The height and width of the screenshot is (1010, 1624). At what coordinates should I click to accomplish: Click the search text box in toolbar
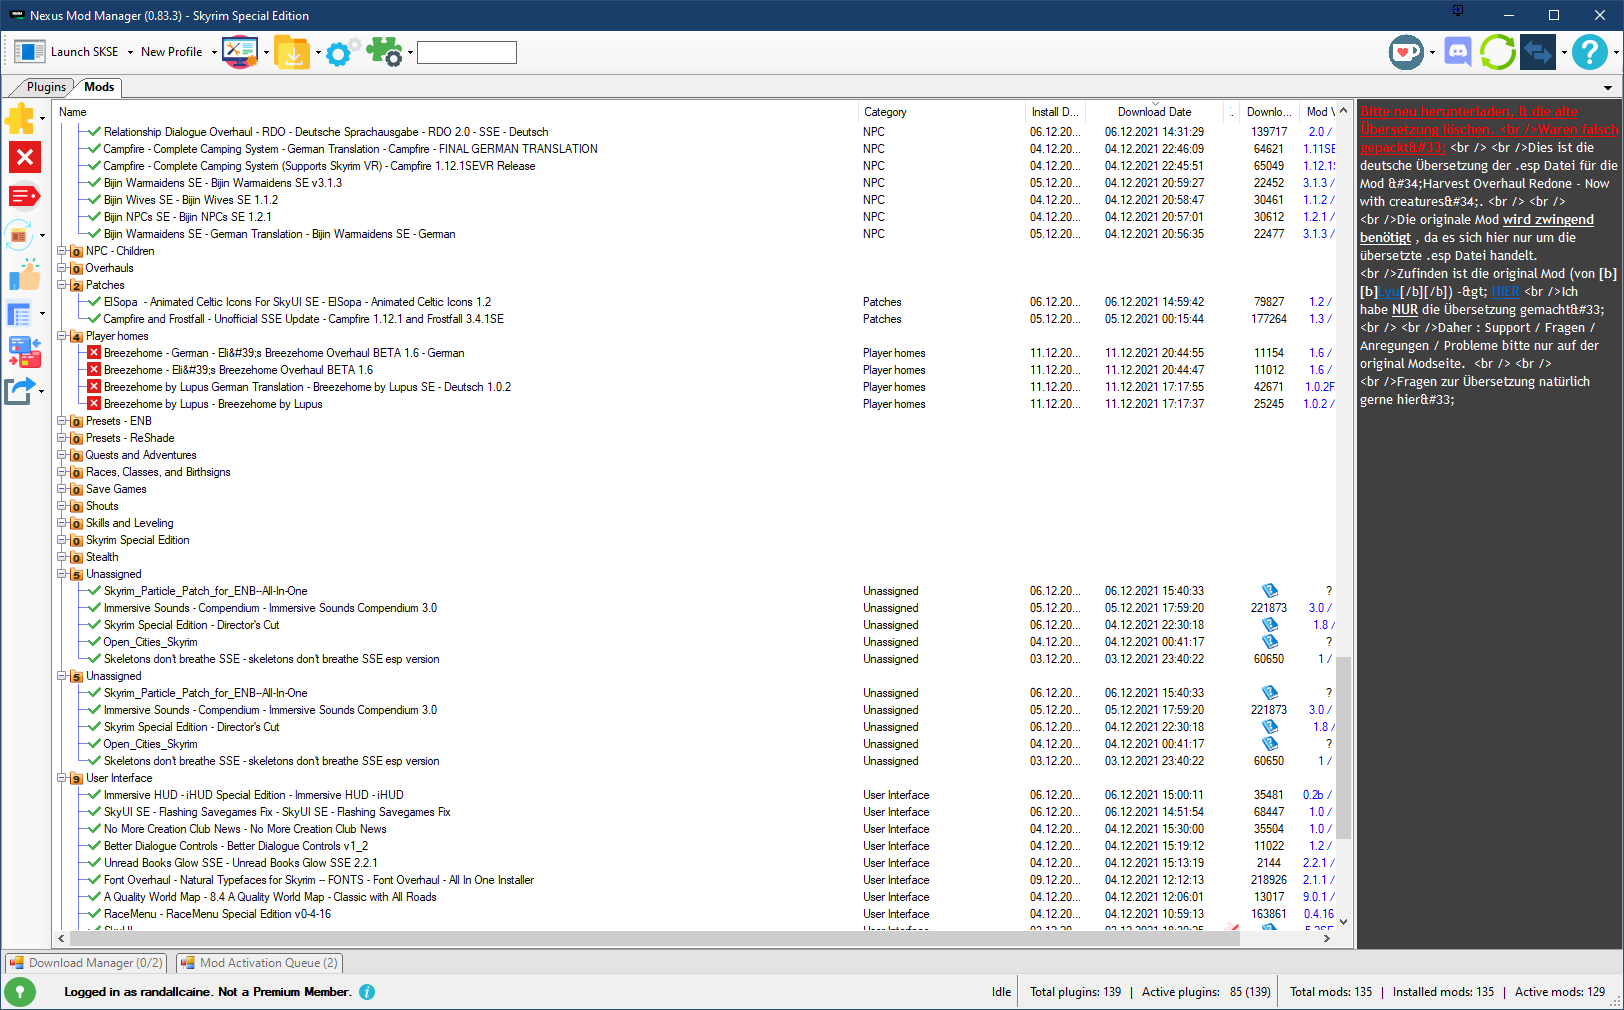coord(466,52)
